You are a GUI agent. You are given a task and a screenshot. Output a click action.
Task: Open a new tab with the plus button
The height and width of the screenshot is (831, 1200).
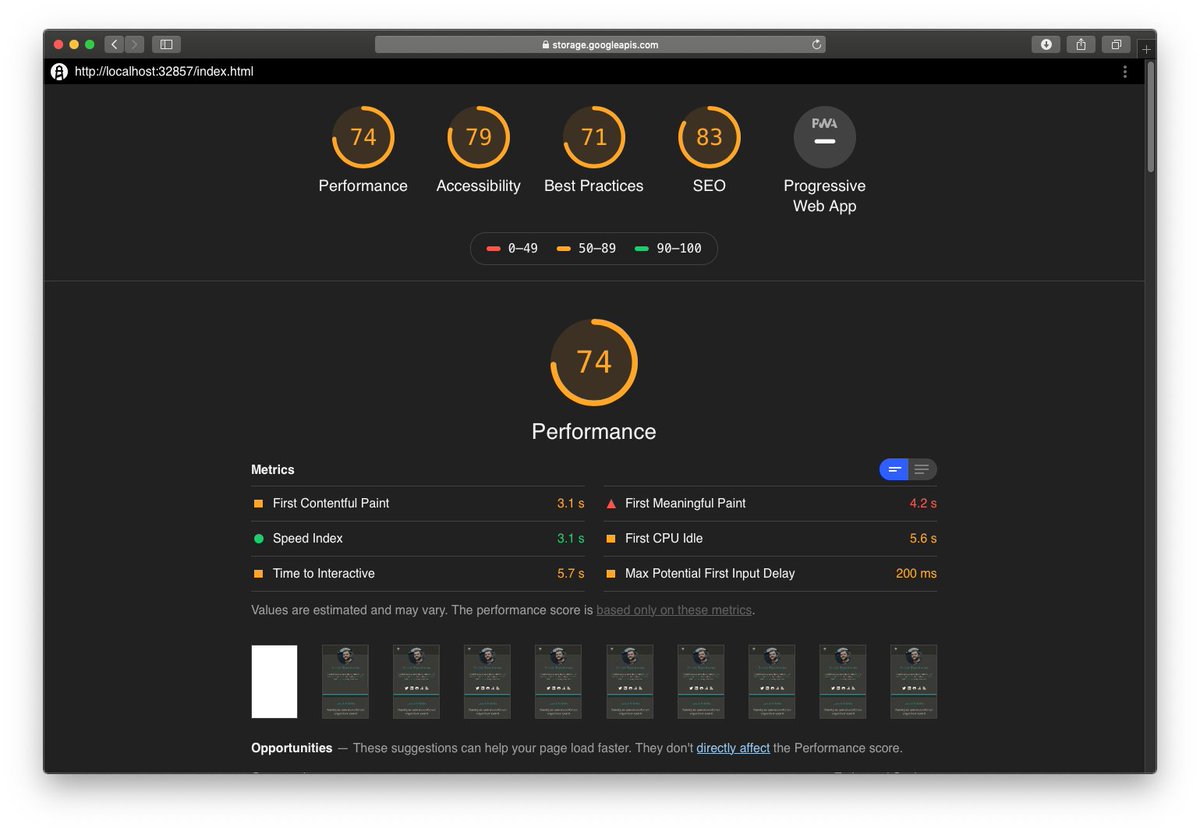(1146, 49)
